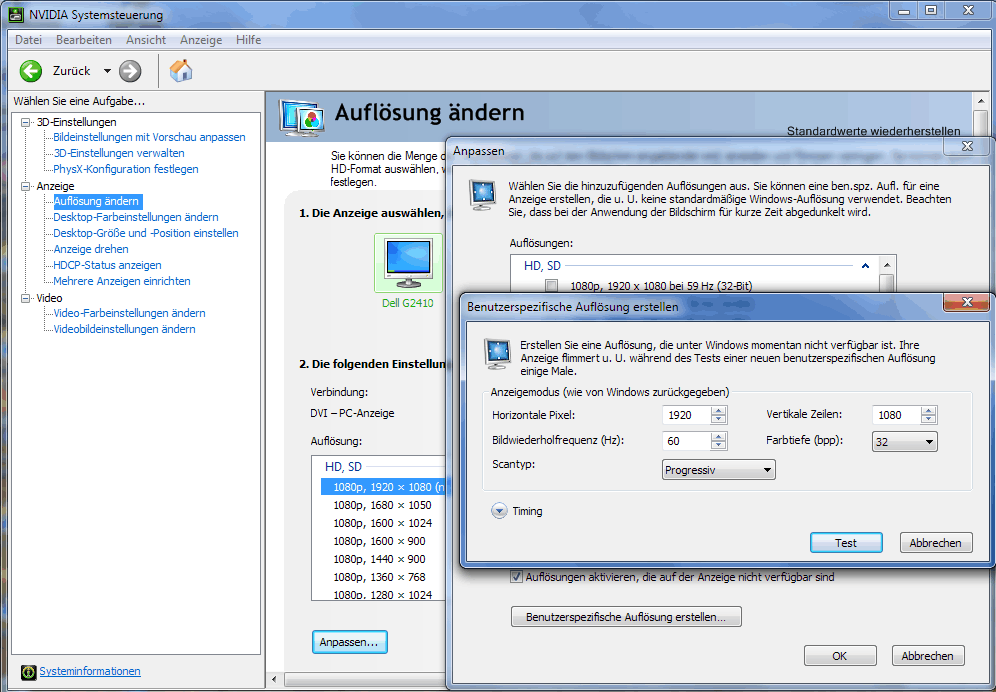This screenshot has height=692, width=996.
Task: Collapse HD, SD group in Anpassen dialog
Action: click(865, 266)
